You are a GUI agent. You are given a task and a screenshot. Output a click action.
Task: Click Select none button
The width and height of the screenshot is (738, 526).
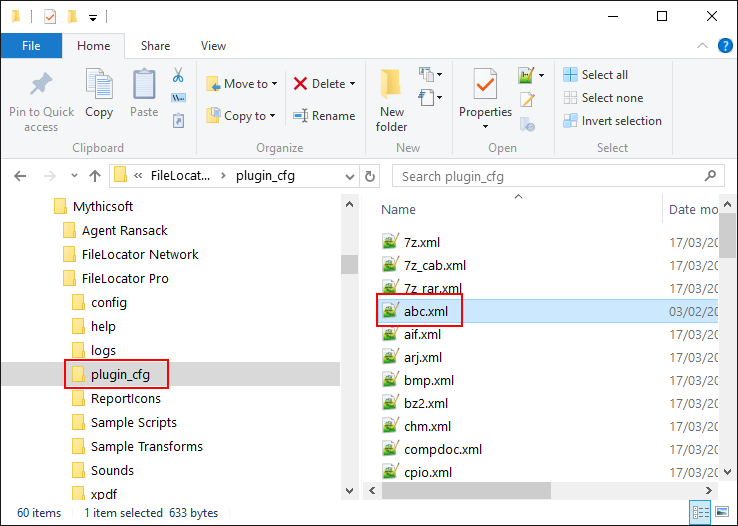[603, 98]
